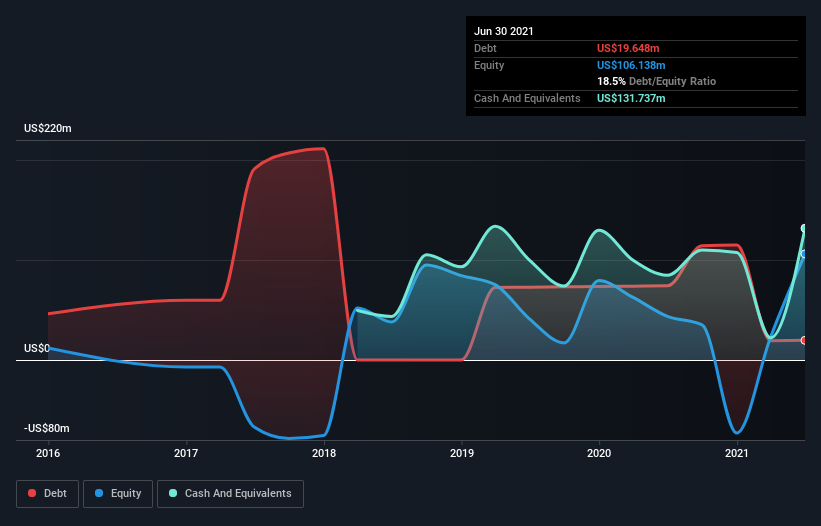This screenshot has width=821, height=526.
Task: Click the Jun 30 2021 tooltip date
Action: click(504, 31)
